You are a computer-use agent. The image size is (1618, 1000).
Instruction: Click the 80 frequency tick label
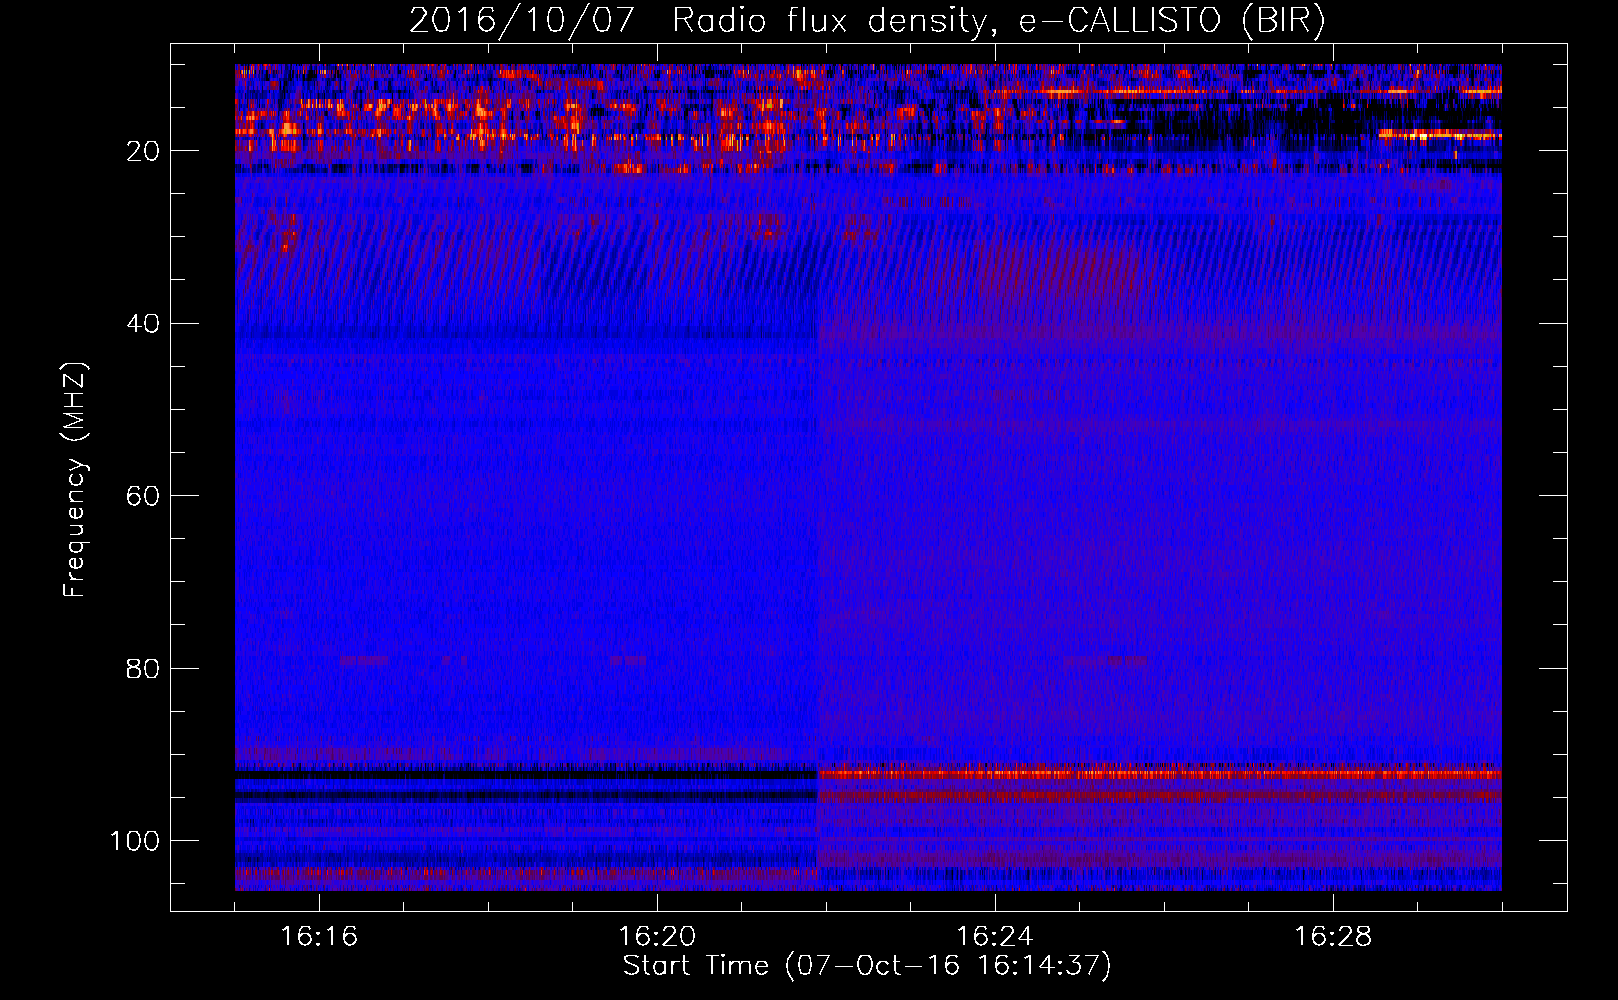(144, 668)
